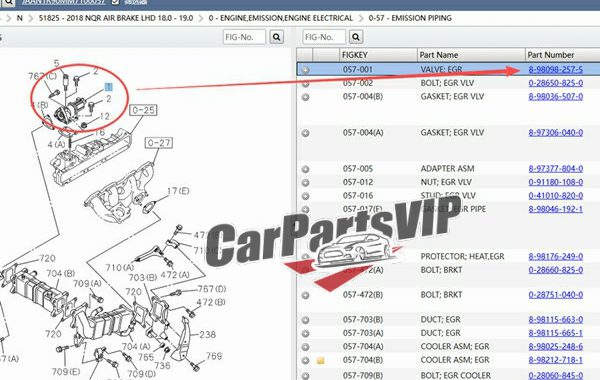Open part number 8-98176-249-0 link
The width and height of the screenshot is (600, 380).
[x=556, y=256]
